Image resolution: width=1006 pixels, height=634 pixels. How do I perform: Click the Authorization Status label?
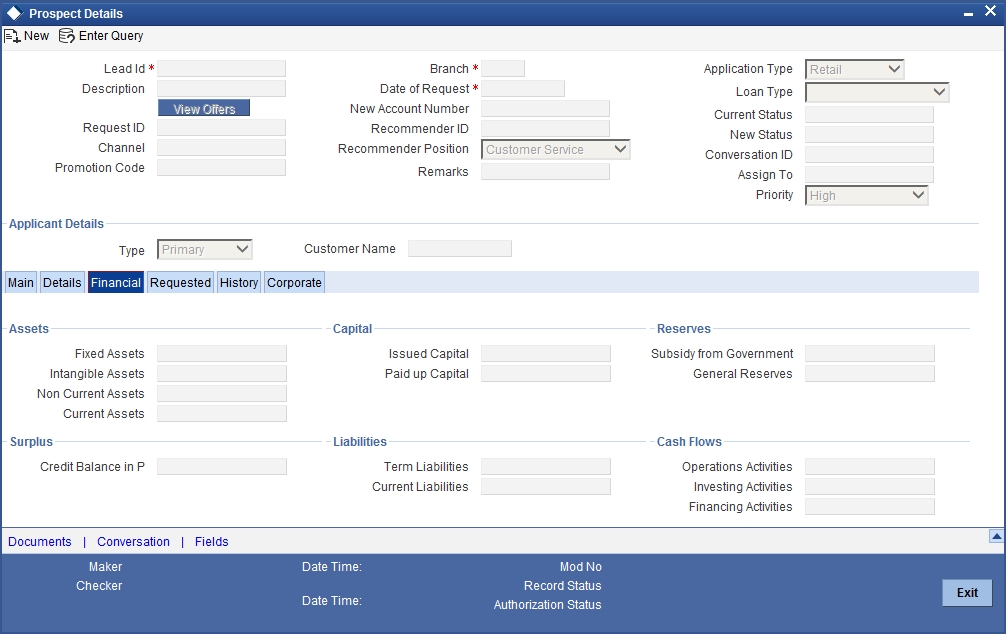(547, 604)
